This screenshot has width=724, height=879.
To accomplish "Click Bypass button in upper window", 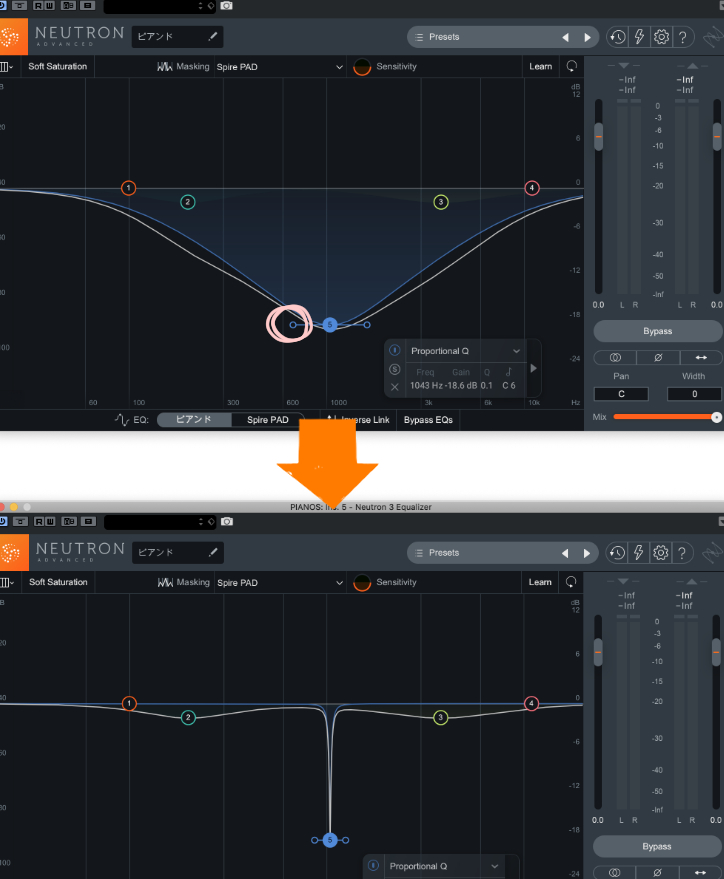I will tap(658, 331).
